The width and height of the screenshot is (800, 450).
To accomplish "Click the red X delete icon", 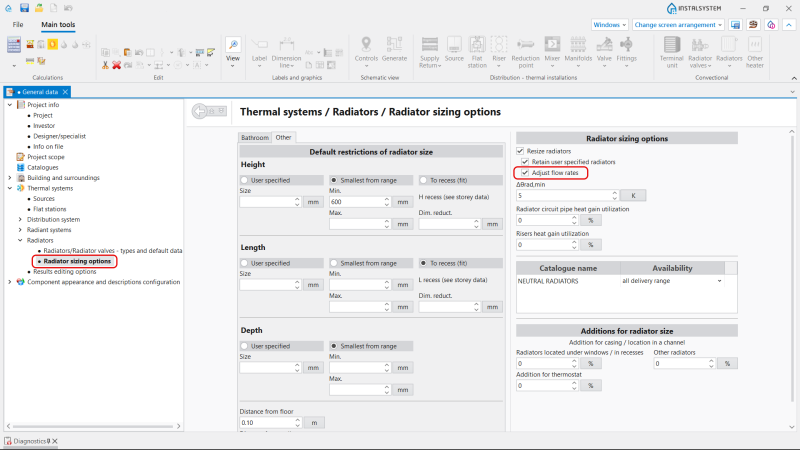I will pyautogui.click(x=116, y=65).
